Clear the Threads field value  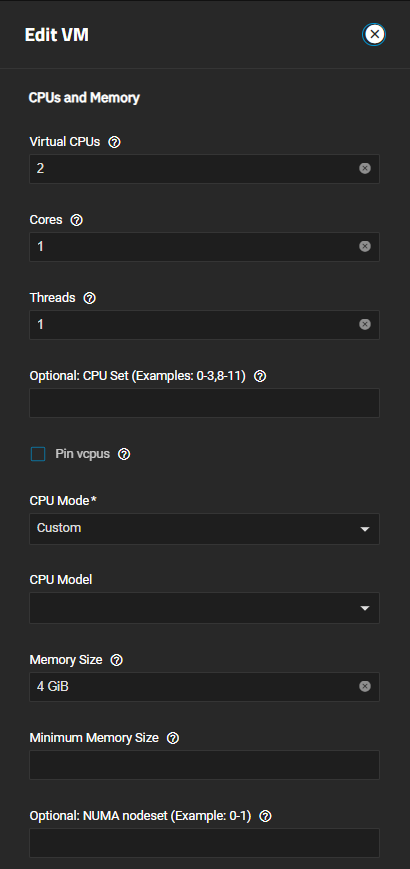point(365,324)
